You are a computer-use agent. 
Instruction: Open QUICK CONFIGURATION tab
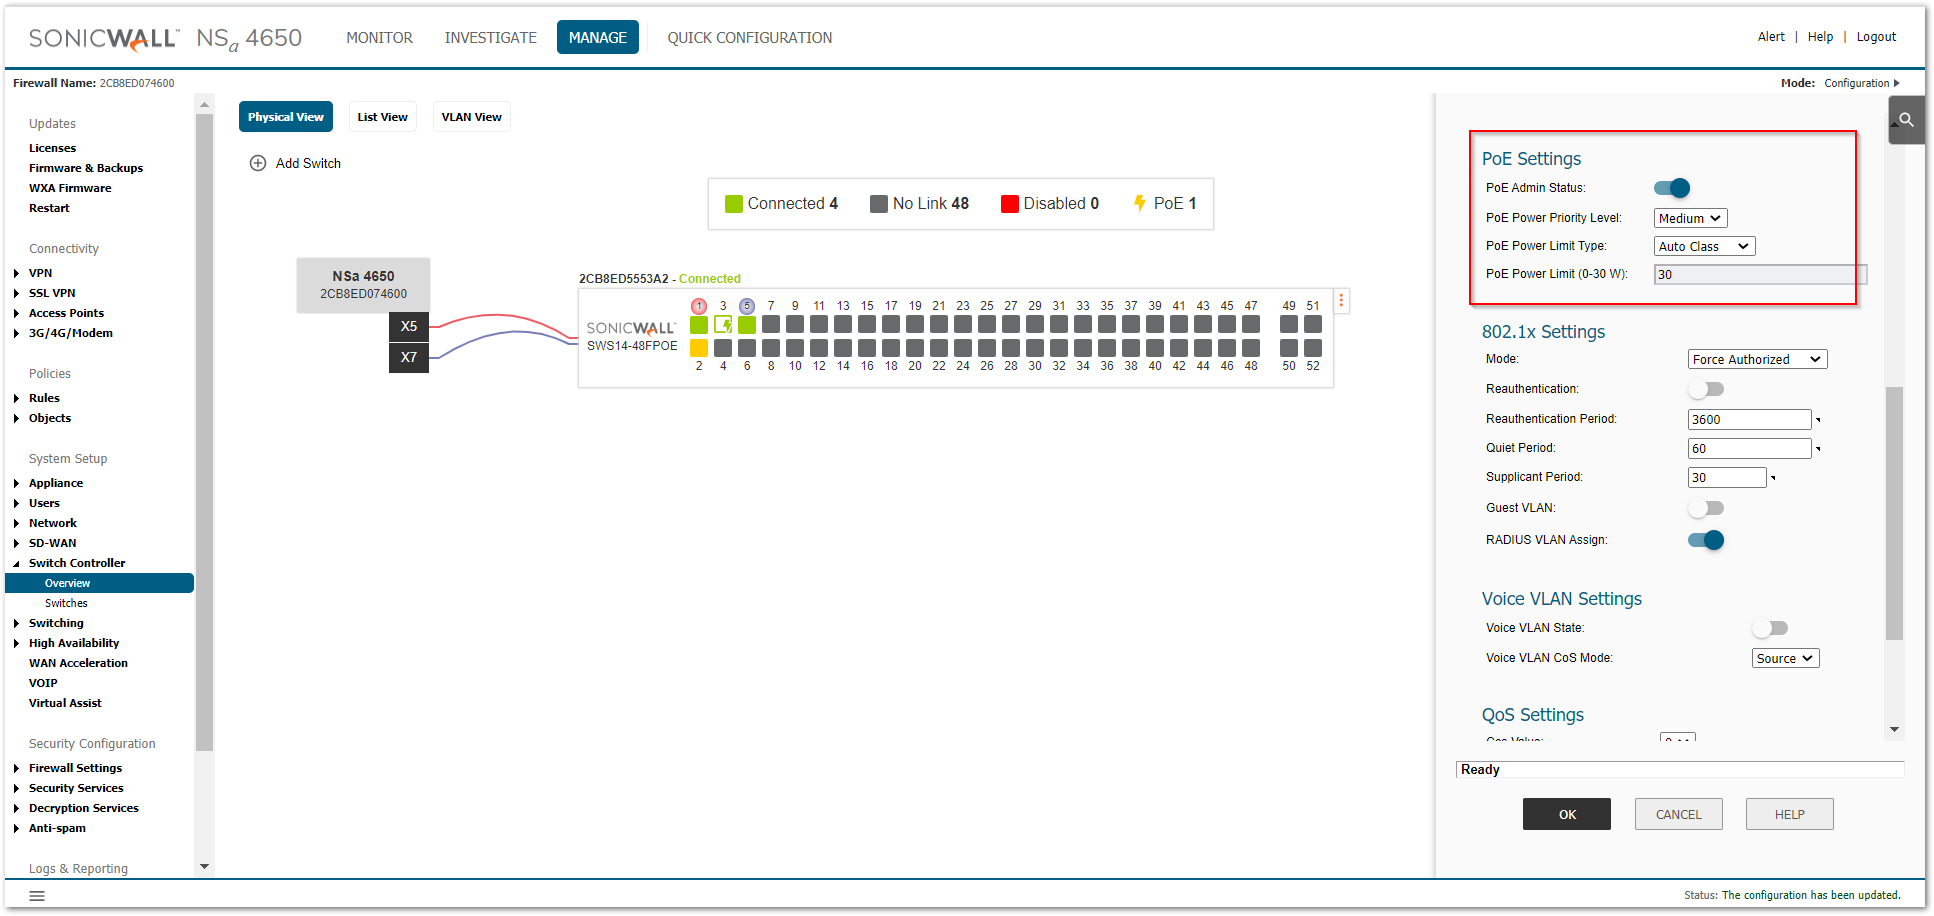coord(750,37)
